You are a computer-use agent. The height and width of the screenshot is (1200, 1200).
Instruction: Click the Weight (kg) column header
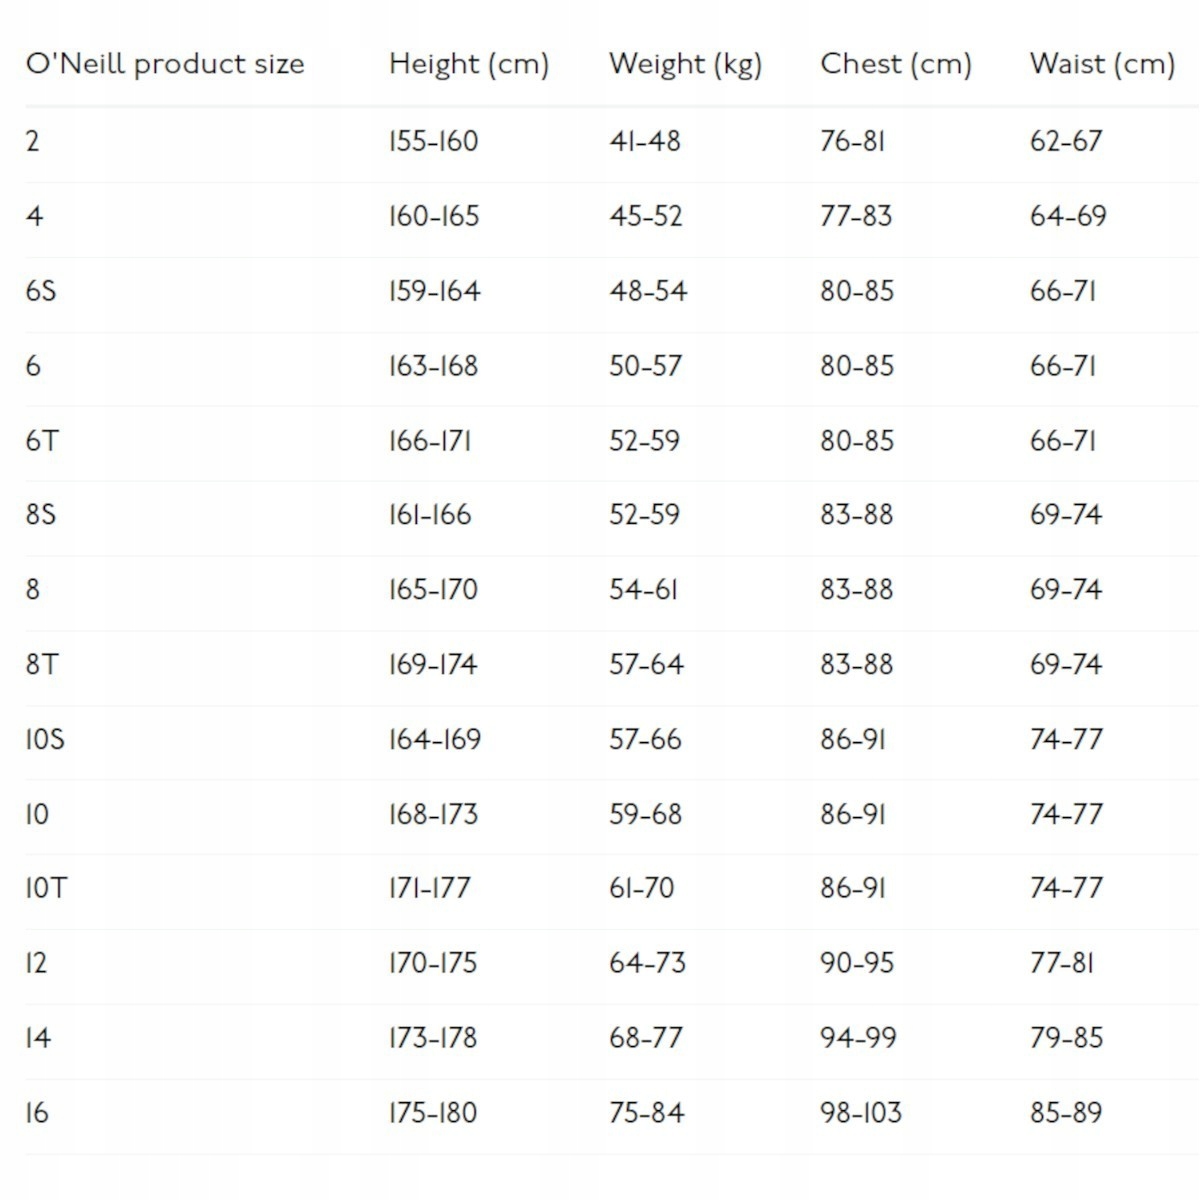coord(685,64)
